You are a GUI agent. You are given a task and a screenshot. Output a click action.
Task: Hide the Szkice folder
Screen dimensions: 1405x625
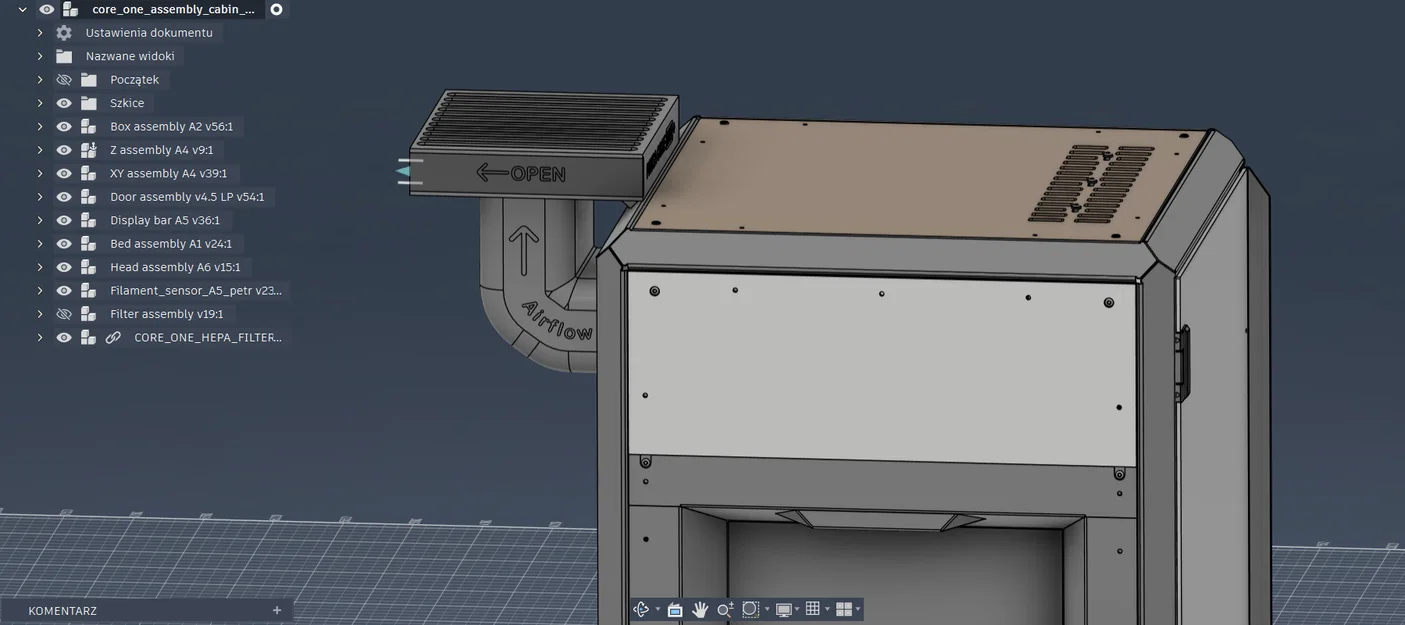(x=64, y=103)
